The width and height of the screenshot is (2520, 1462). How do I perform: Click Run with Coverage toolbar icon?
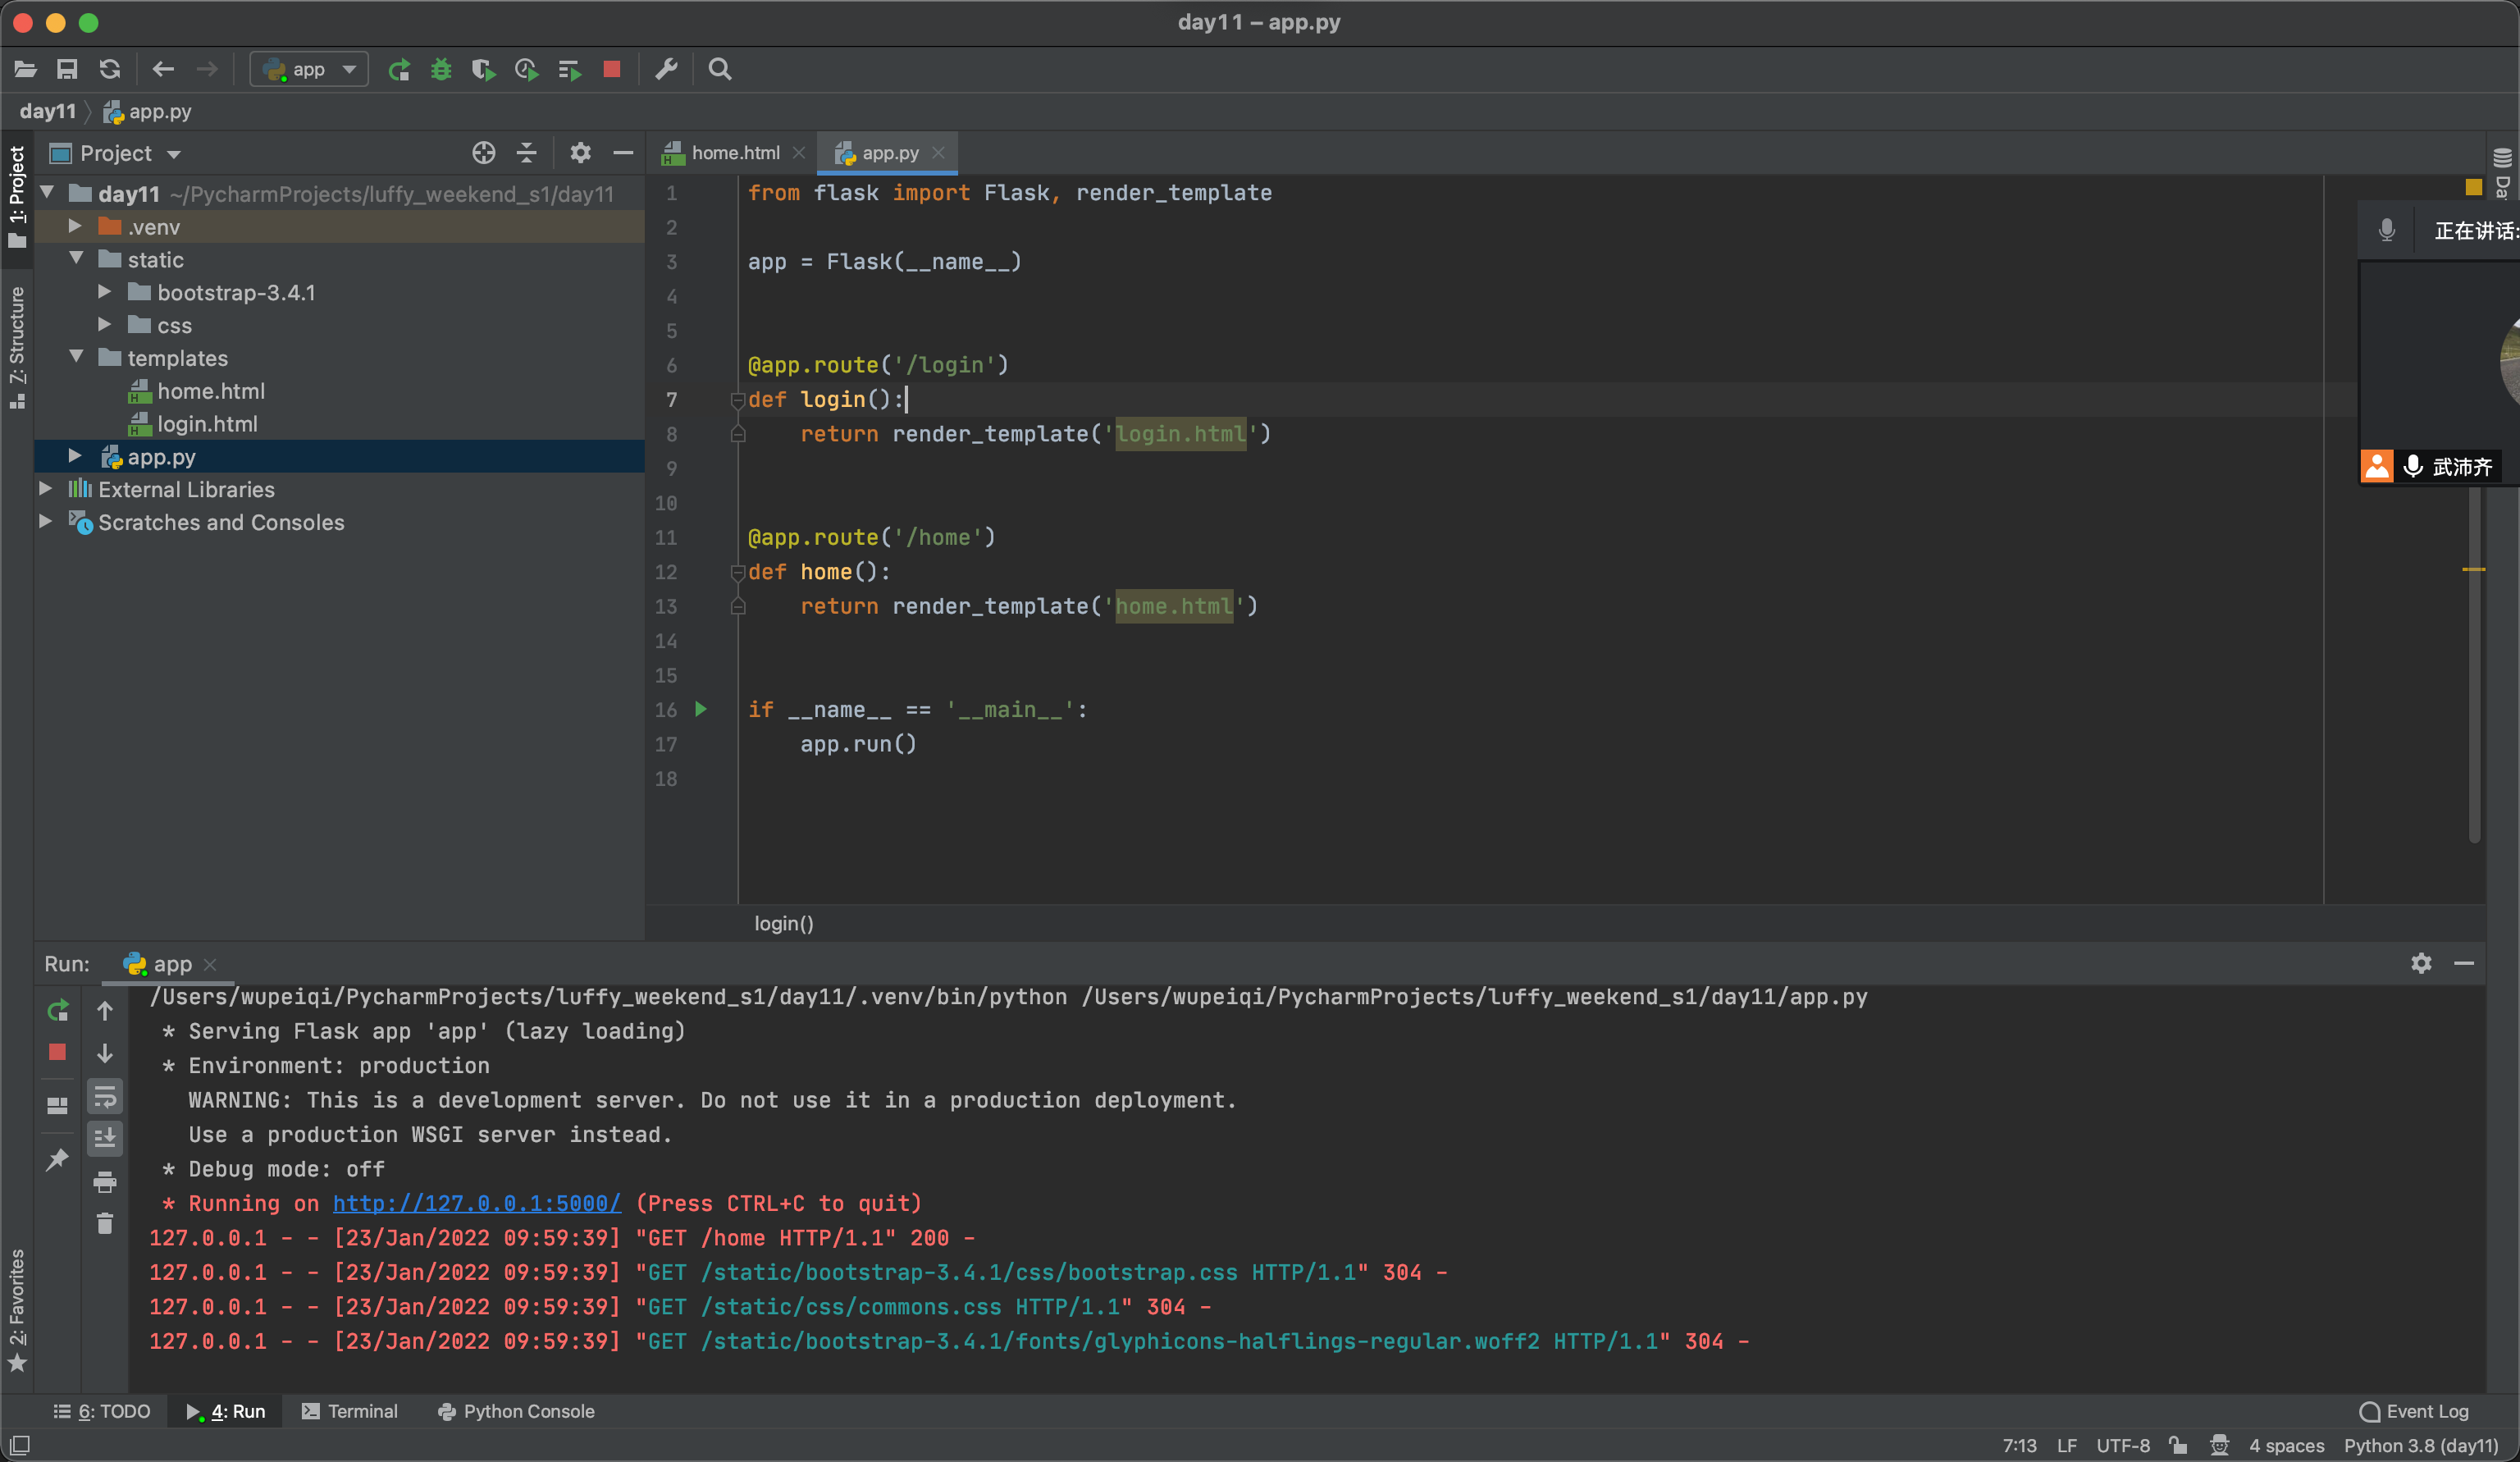point(484,69)
